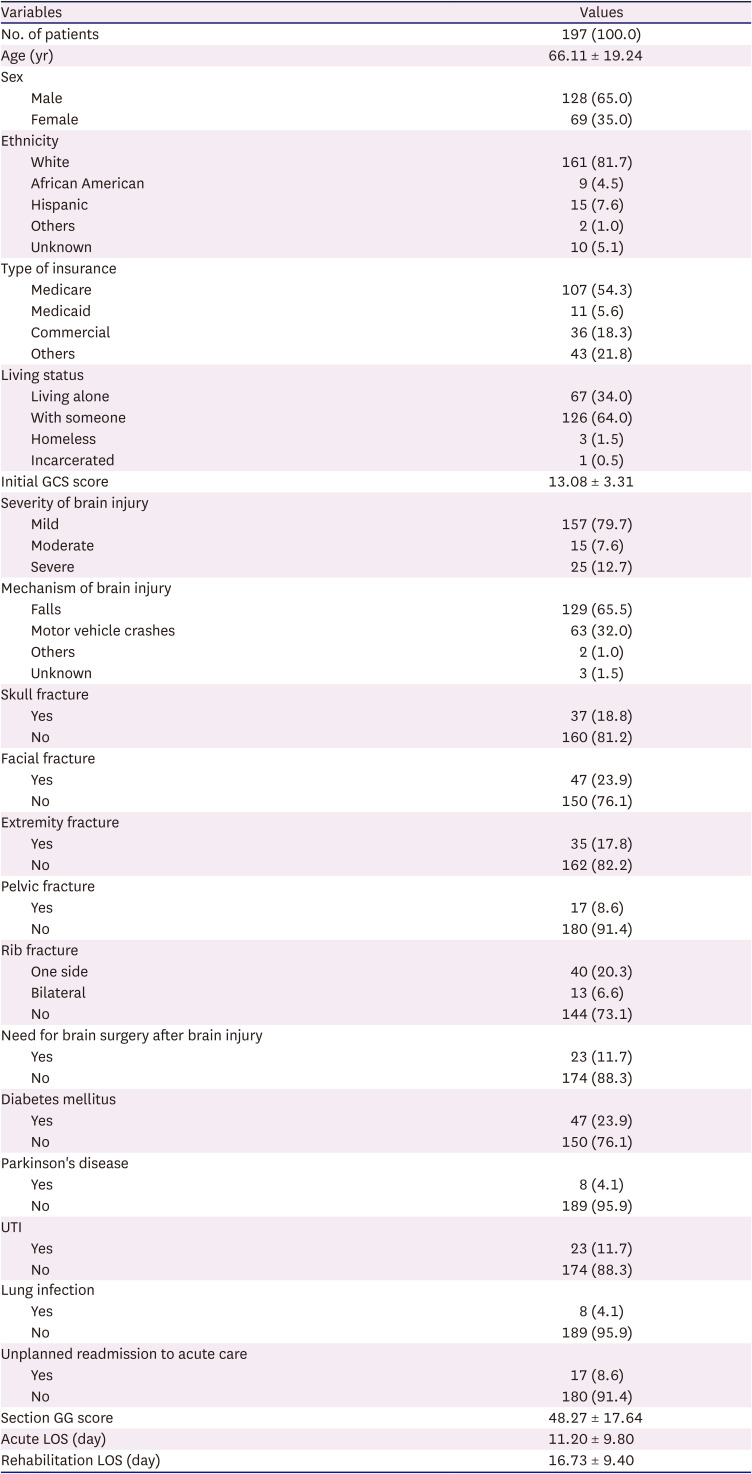Click the "Parkinson's disease" heading
Image resolution: width=752 pixels, height=1474 pixels.
65,1163
